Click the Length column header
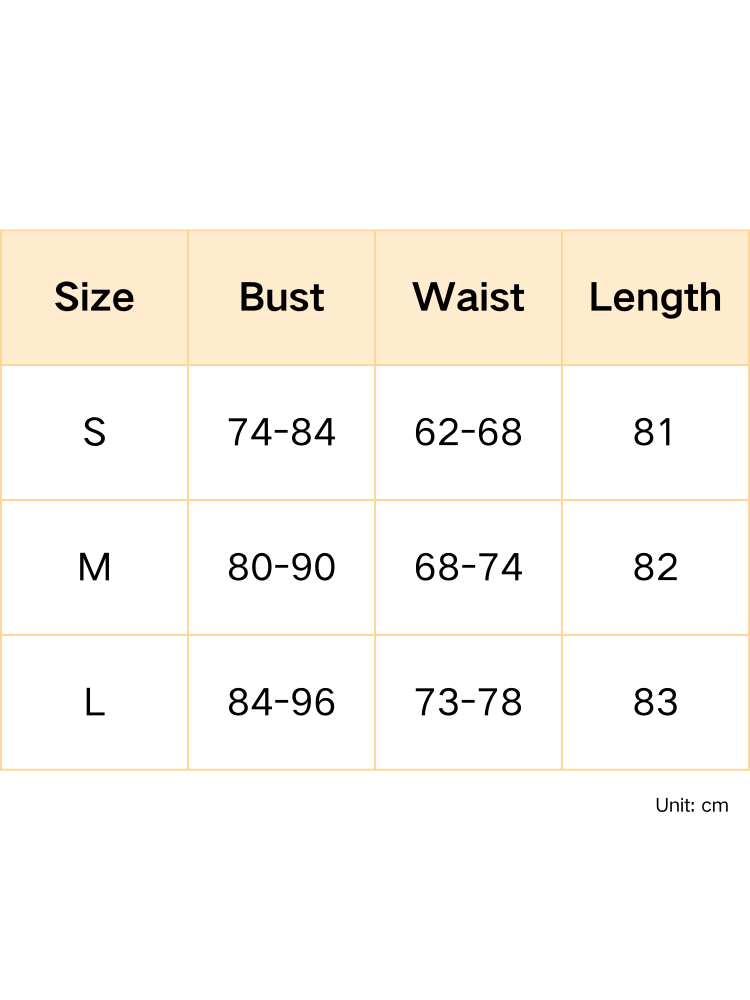Screen dimensions: 750x1000 pos(655,298)
